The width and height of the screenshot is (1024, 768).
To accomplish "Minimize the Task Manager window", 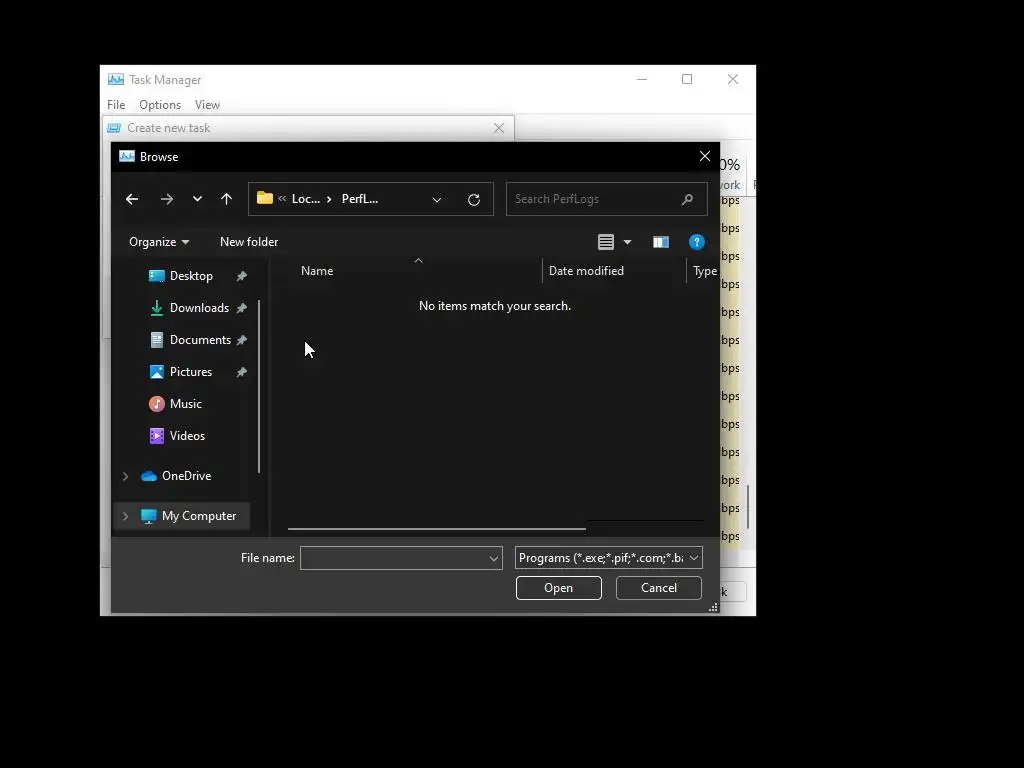I will point(642,79).
